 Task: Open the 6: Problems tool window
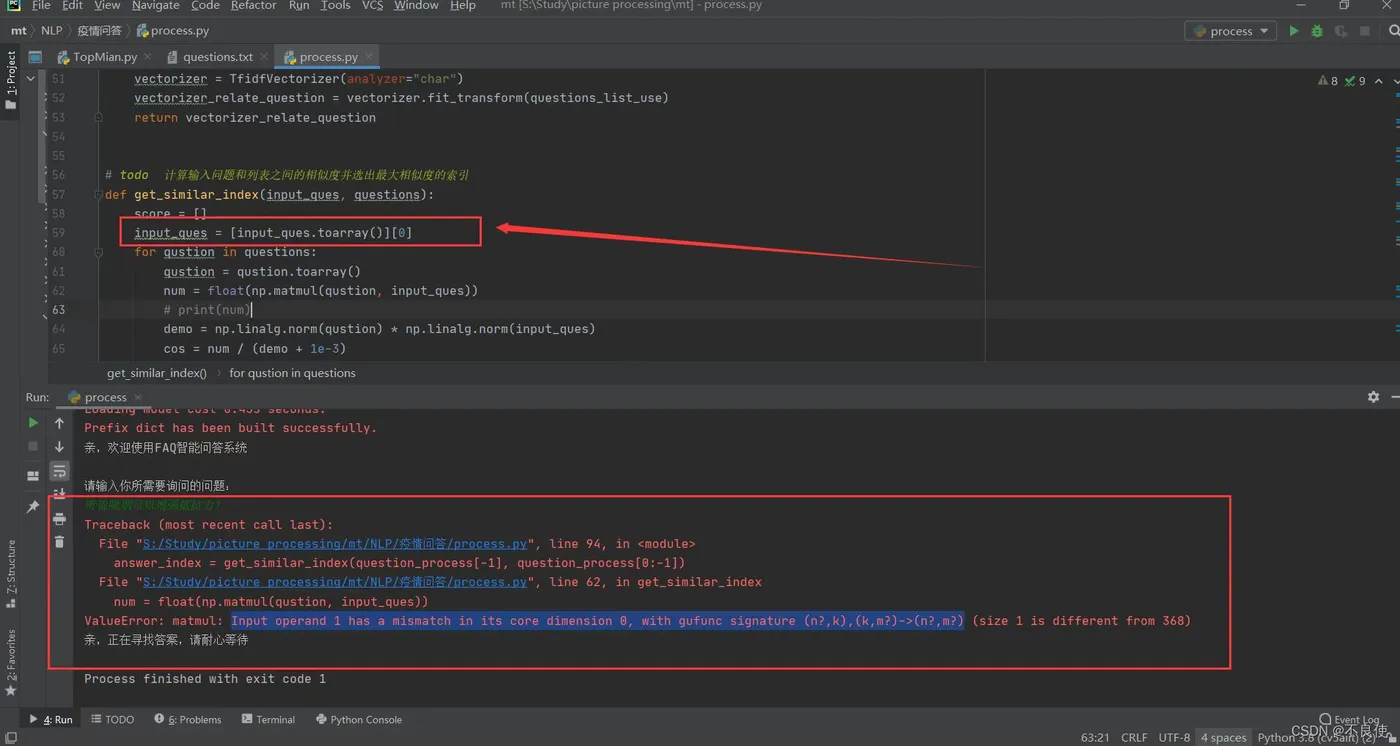187,719
